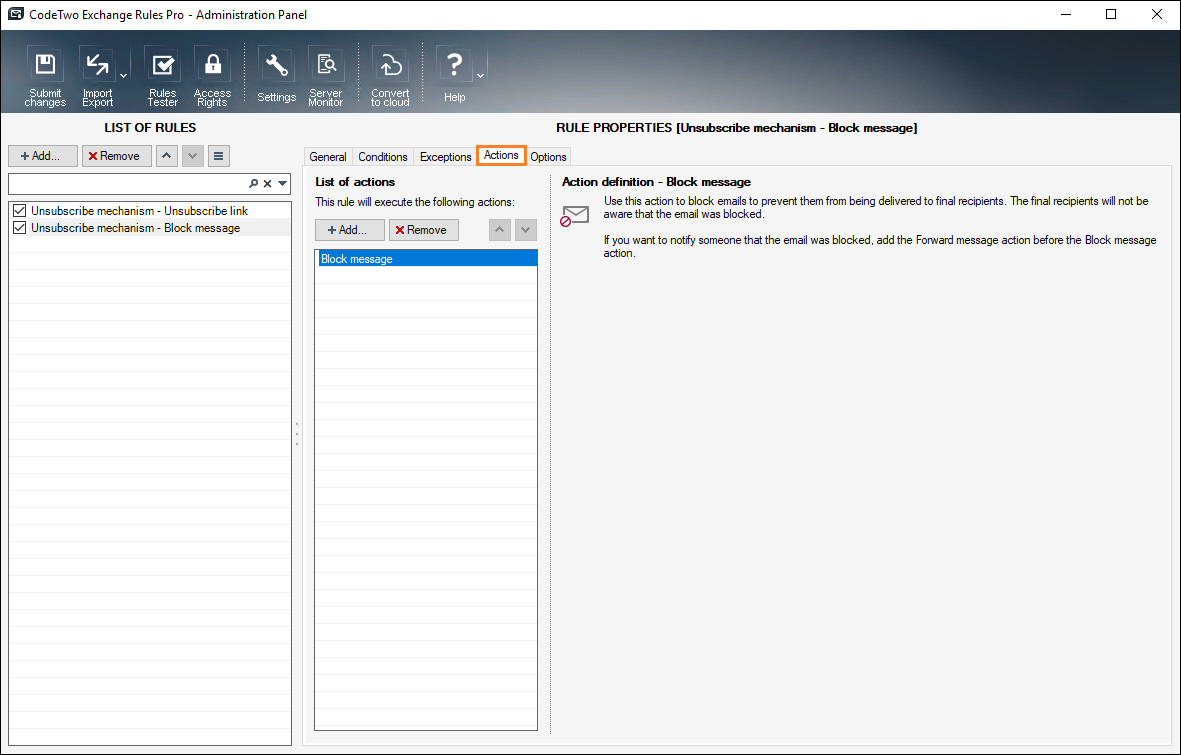Viewport: 1181px width, 755px height.
Task: Click the 'Use this action to block emails' paragraph
Action: click(876, 207)
